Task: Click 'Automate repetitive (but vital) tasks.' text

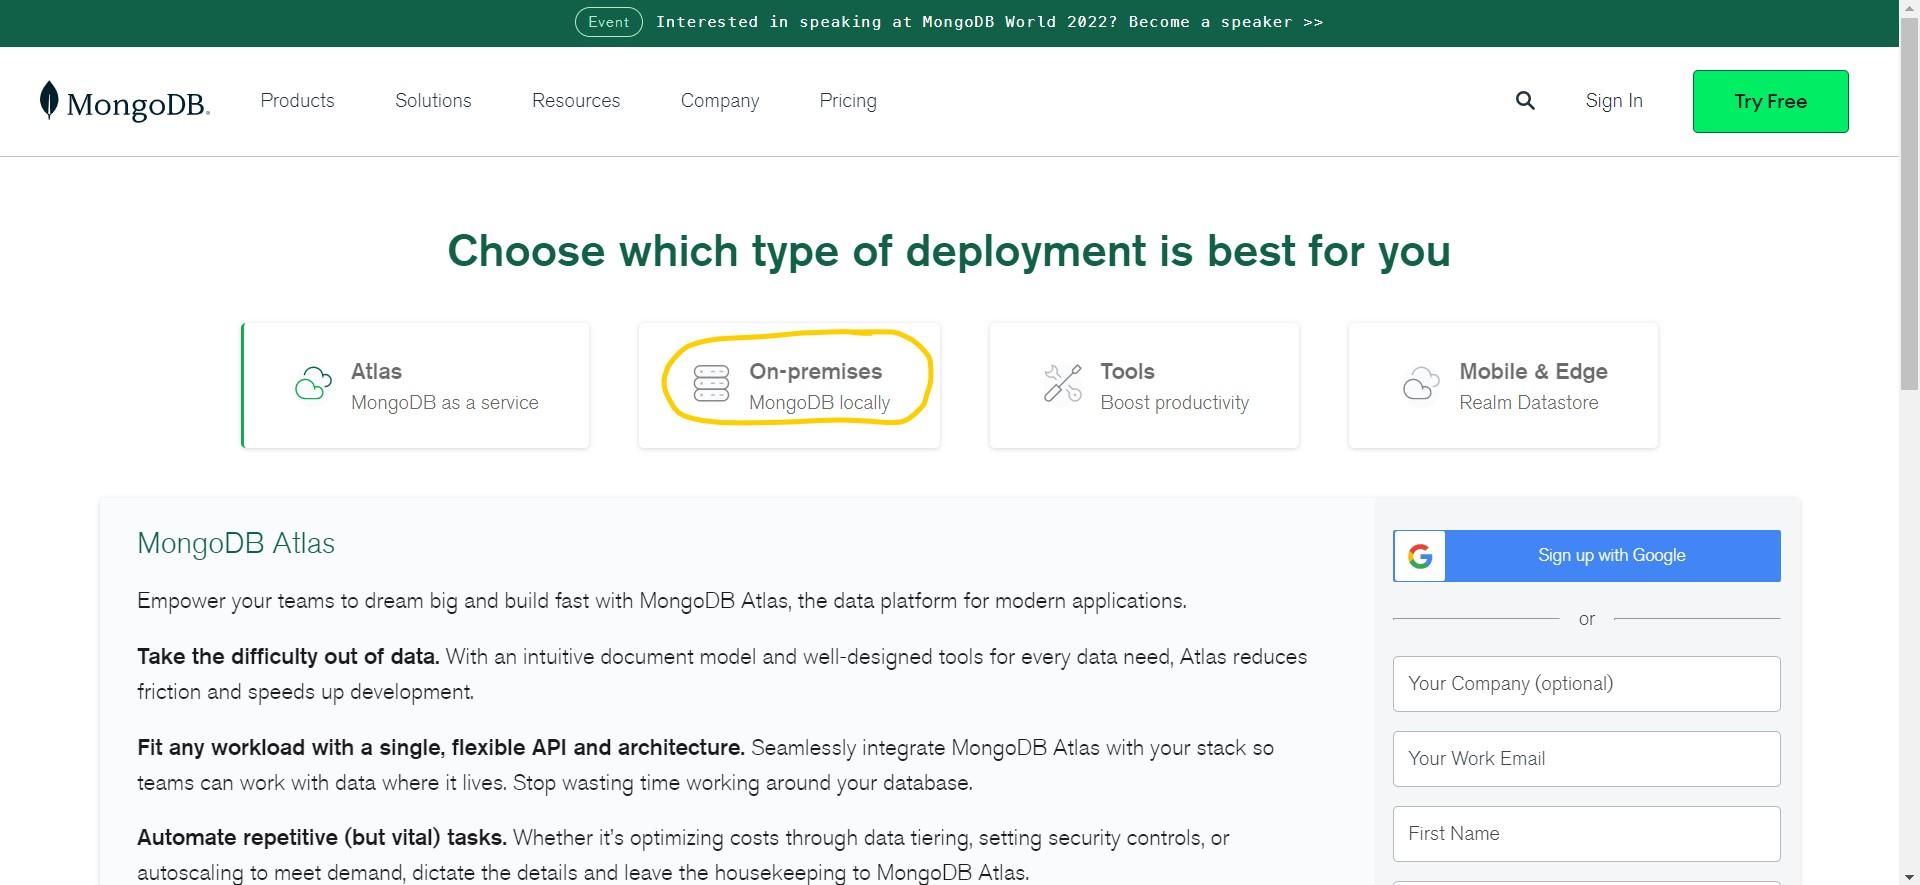Action: [x=322, y=838]
